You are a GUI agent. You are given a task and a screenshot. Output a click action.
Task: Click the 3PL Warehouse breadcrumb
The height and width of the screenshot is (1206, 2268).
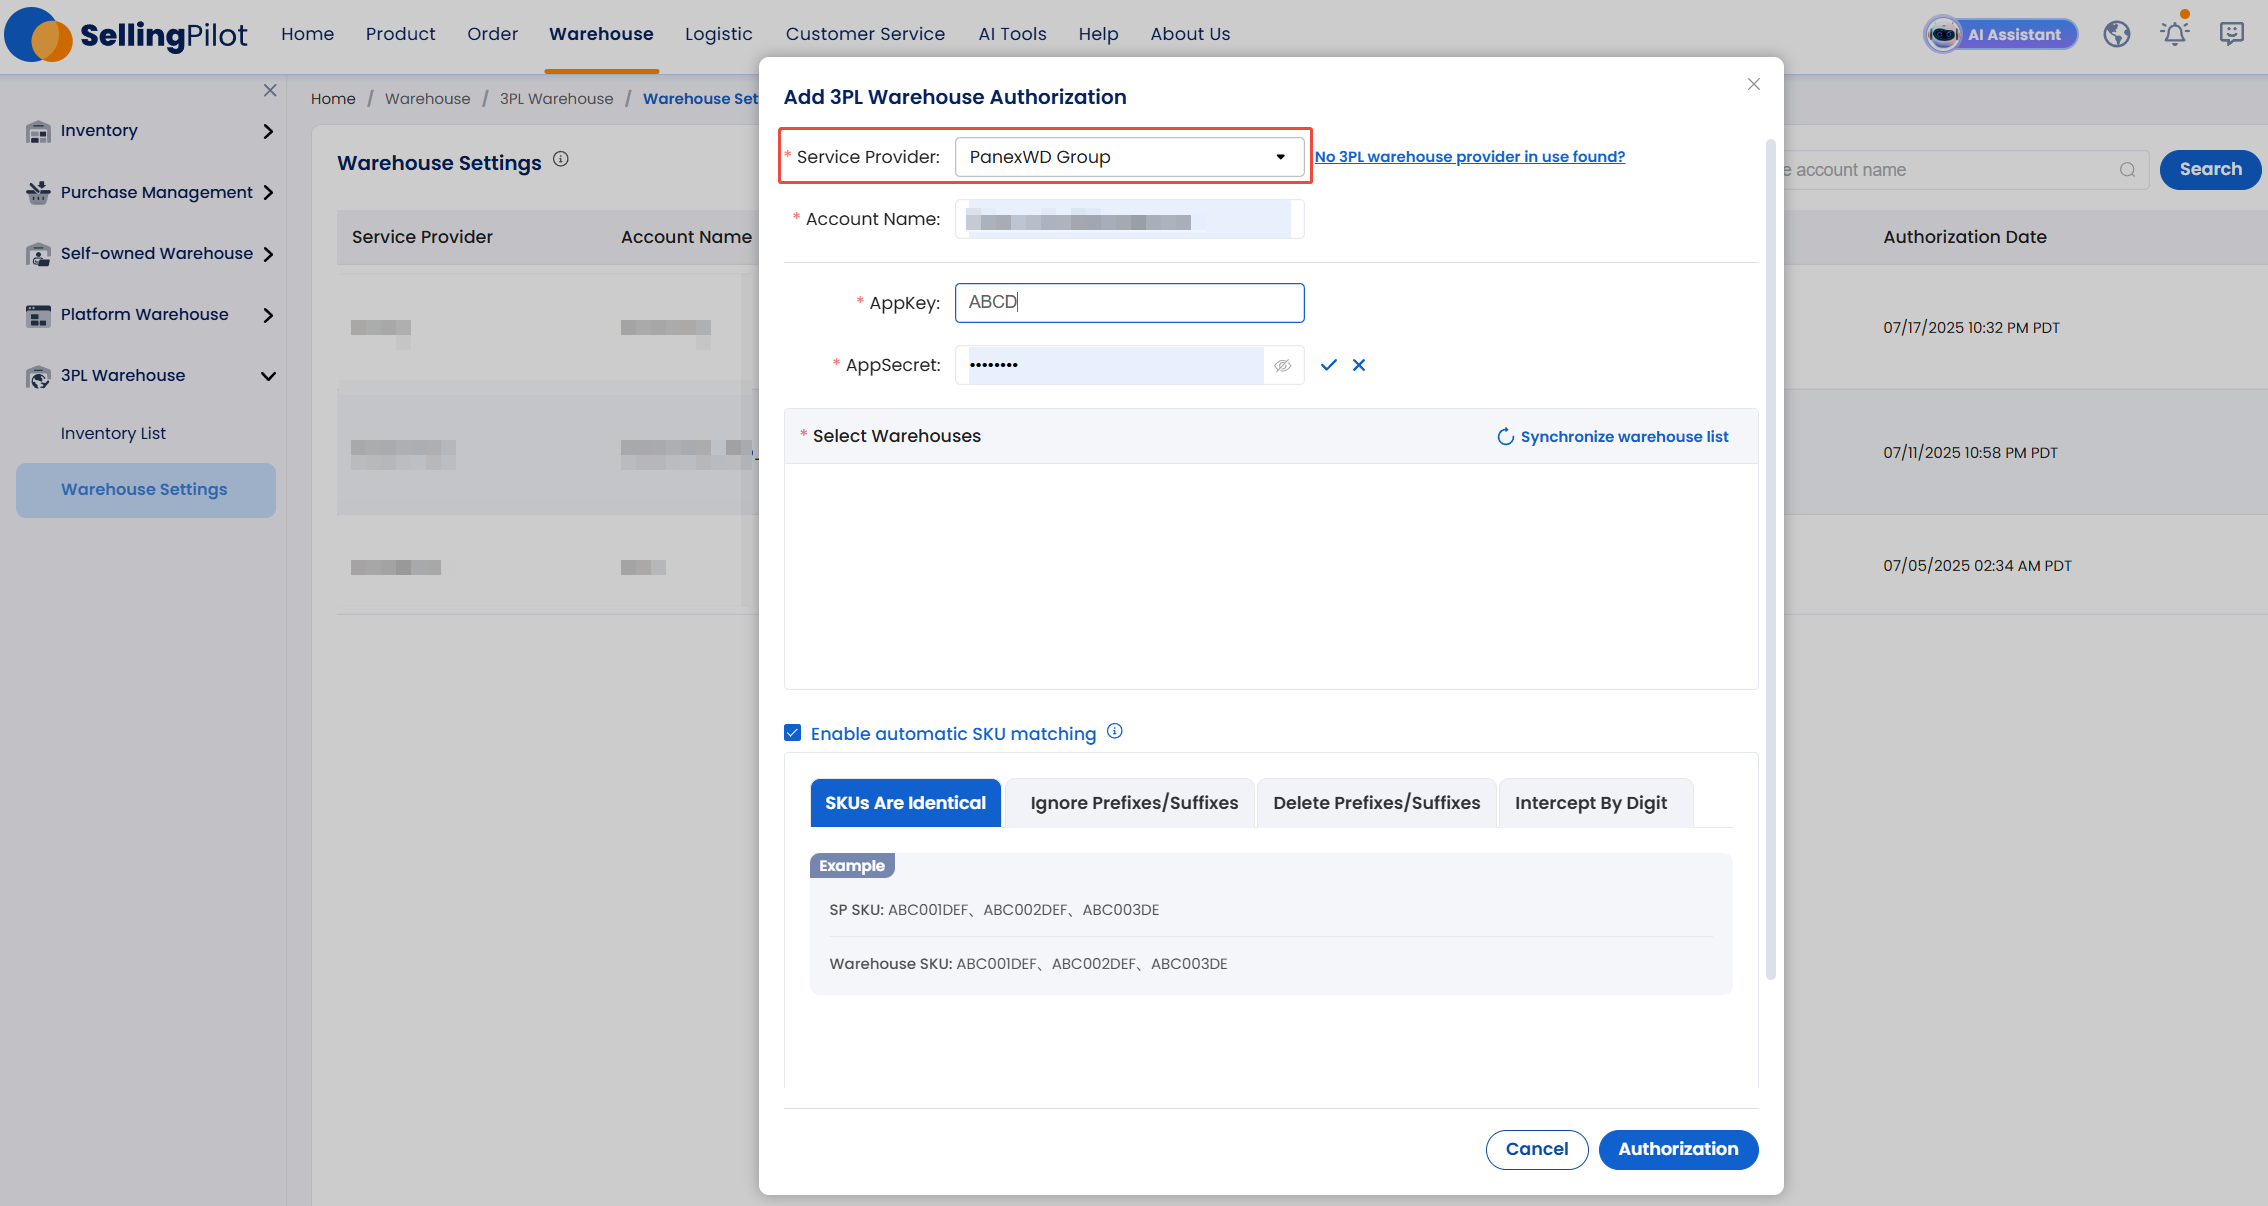point(556,99)
